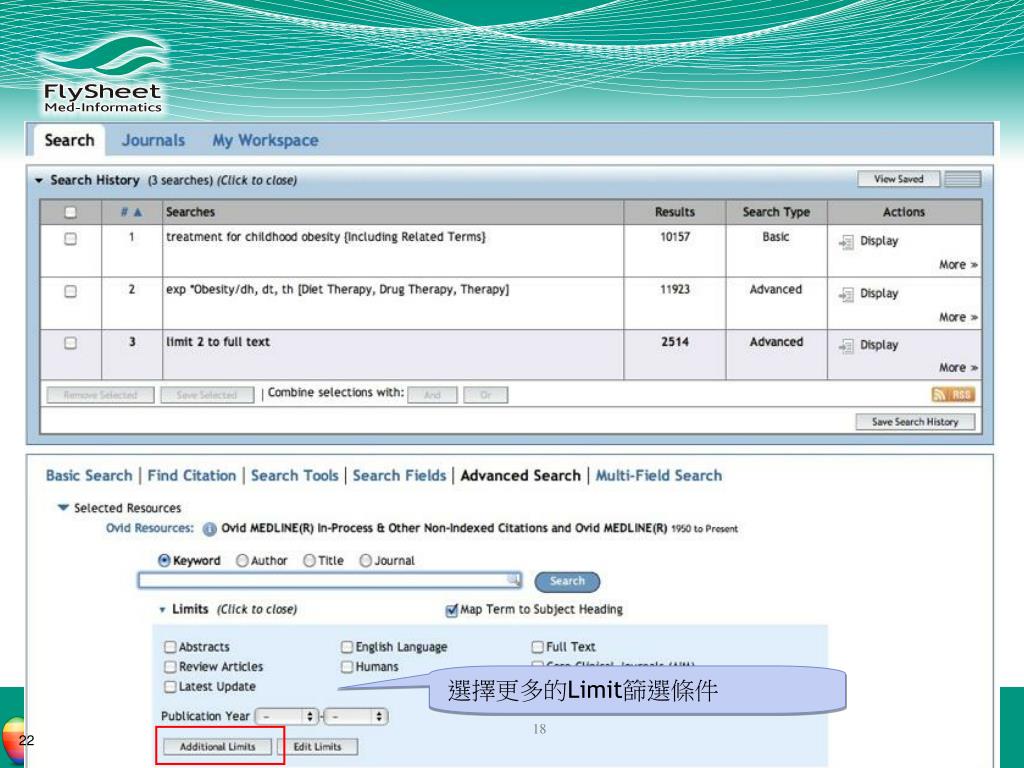This screenshot has width=1024, height=768.
Task: Open Publication Year start dropdown
Action: pyautogui.click(x=287, y=716)
